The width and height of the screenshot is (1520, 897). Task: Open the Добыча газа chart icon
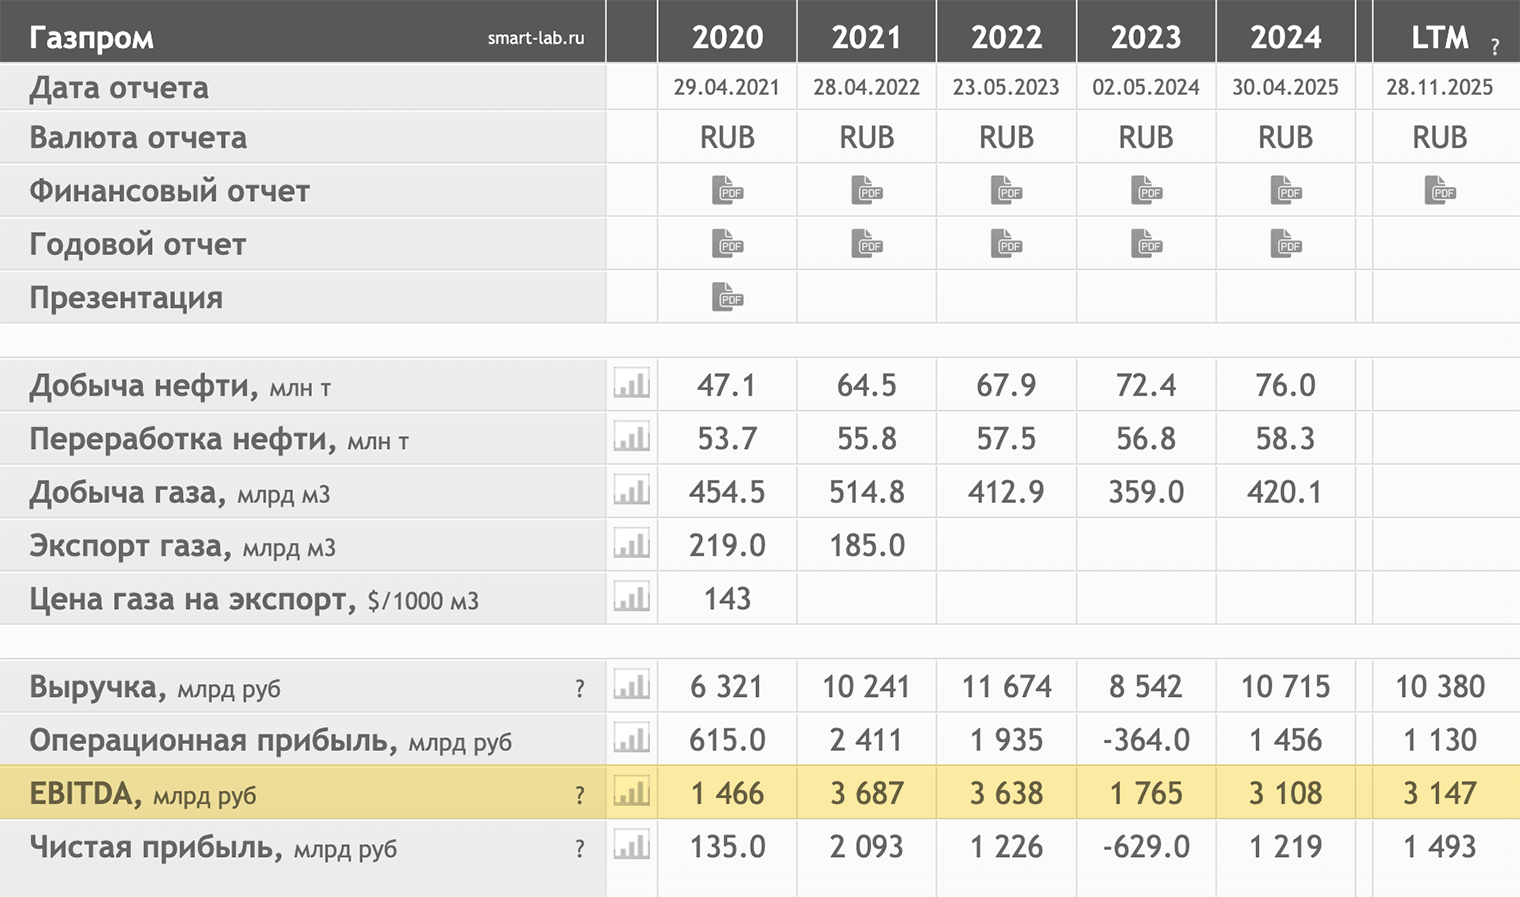(x=632, y=490)
